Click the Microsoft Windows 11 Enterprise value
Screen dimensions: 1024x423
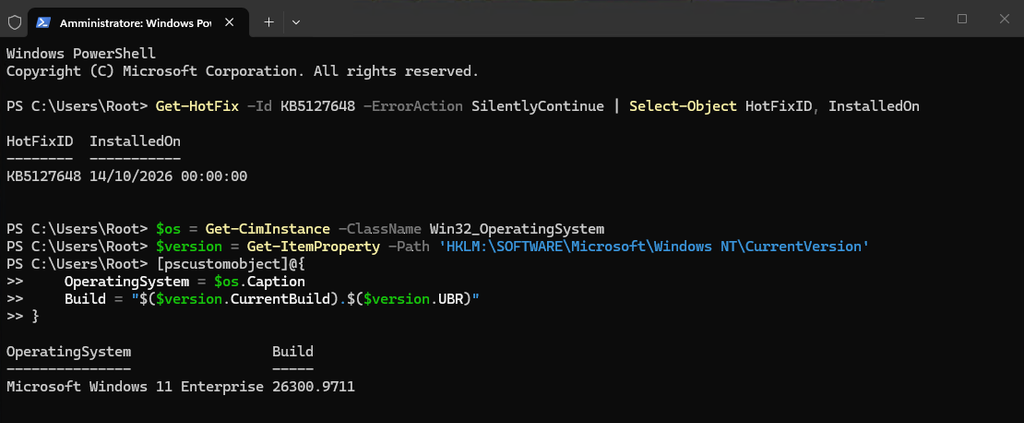[135, 387]
